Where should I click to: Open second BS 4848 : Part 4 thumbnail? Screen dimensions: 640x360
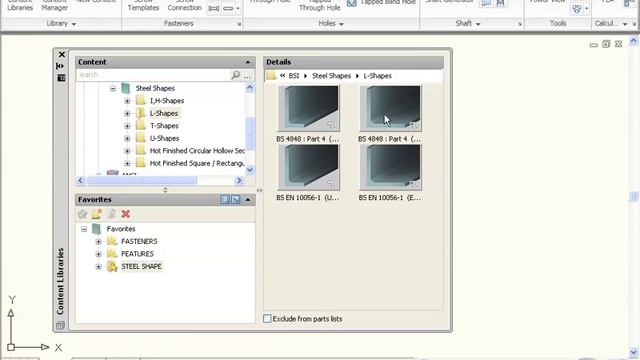pyautogui.click(x=390, y=109)
